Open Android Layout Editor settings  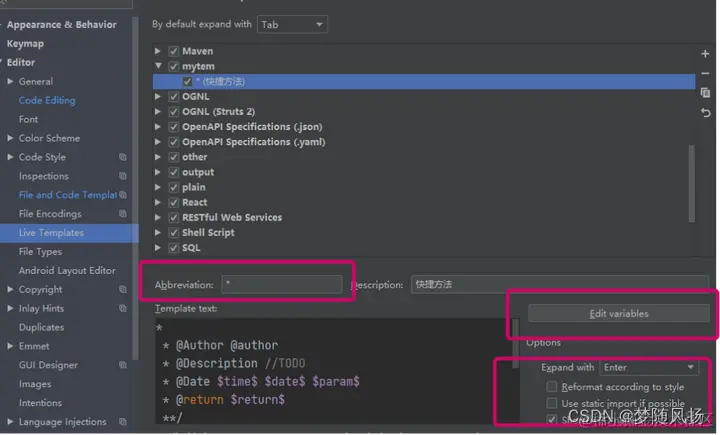pyautogui.click(x=67, y=271)
